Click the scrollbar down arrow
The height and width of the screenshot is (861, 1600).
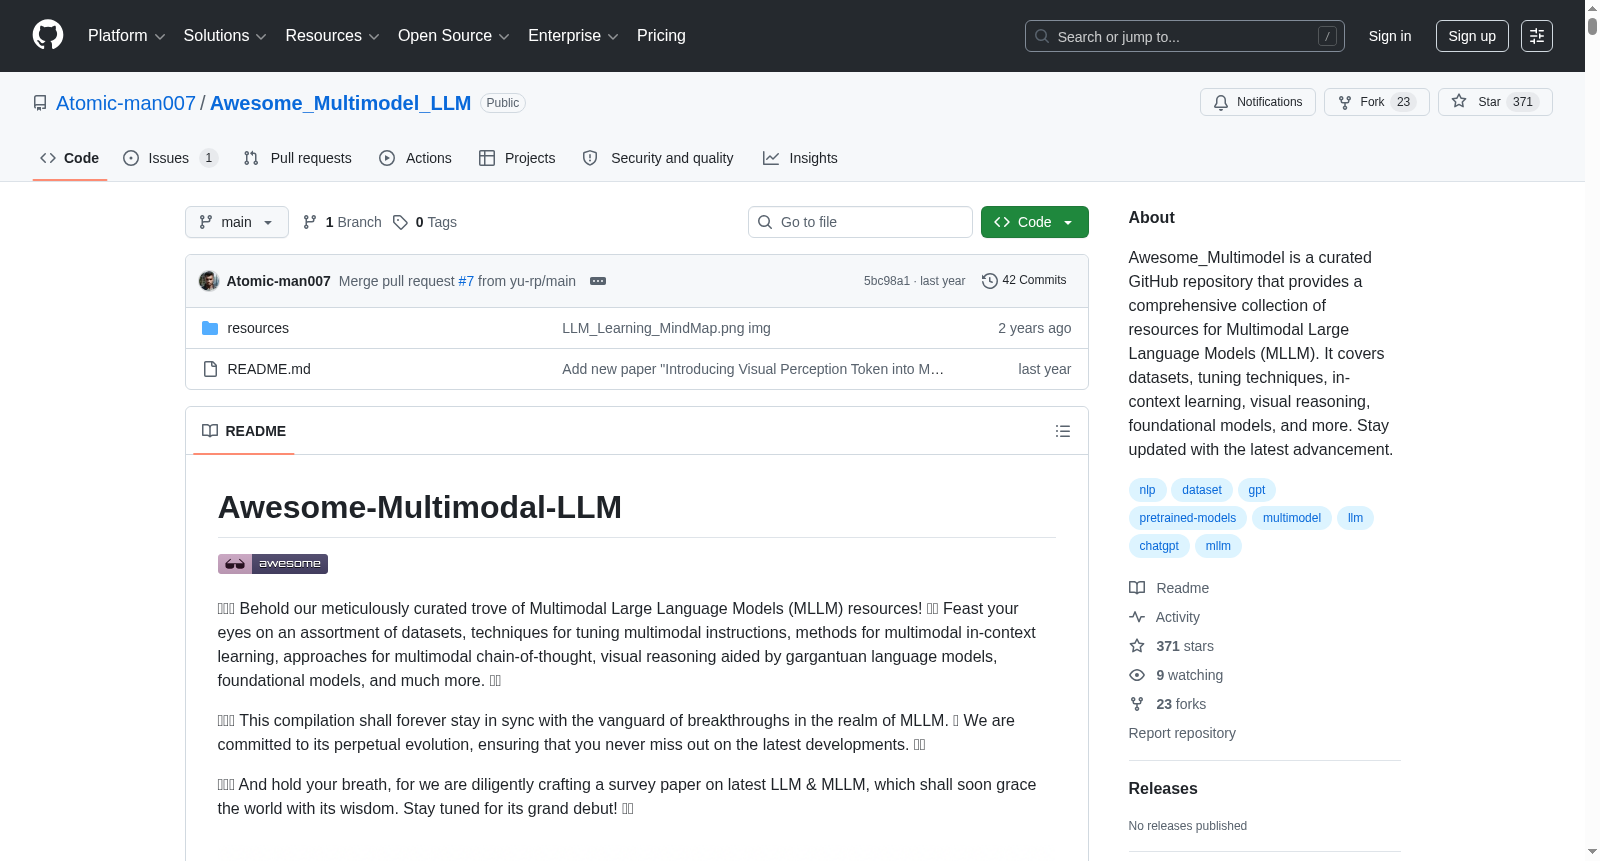(1592, 852)
